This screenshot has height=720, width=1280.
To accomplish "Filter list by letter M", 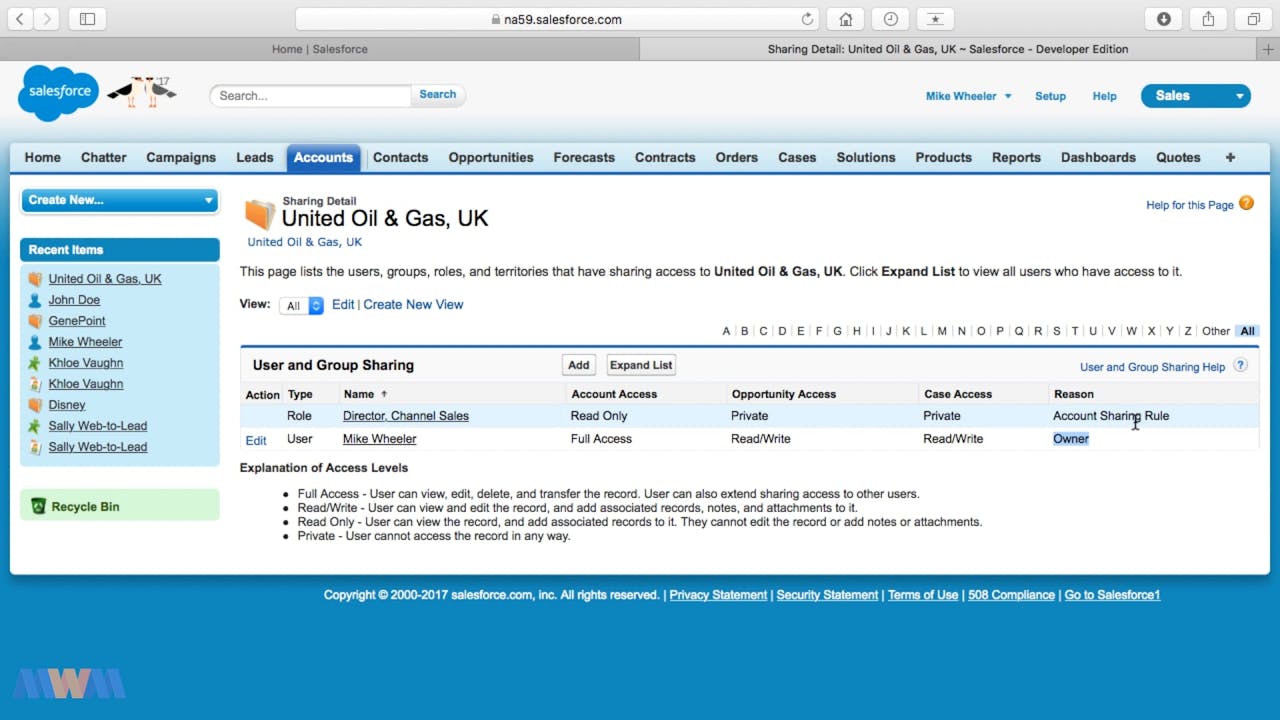I will [x=942, y=331].
